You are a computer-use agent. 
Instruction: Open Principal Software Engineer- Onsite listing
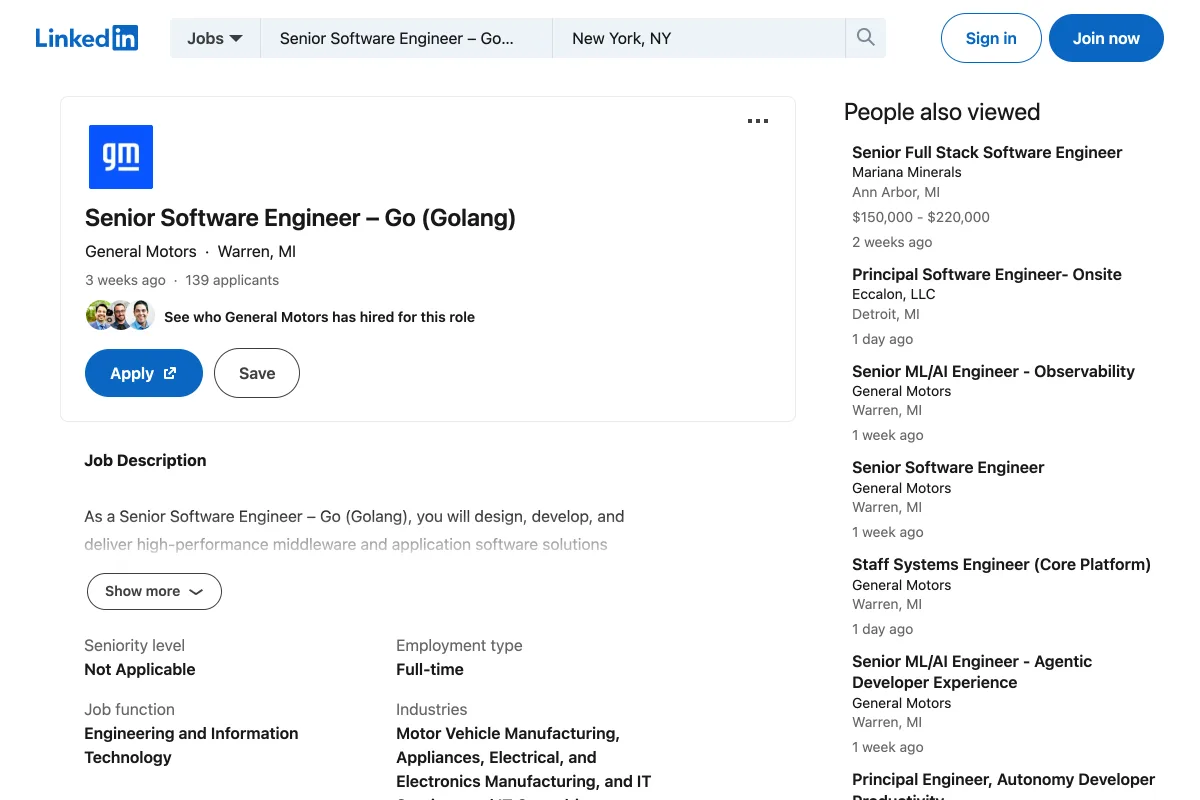tap(987, 274)
